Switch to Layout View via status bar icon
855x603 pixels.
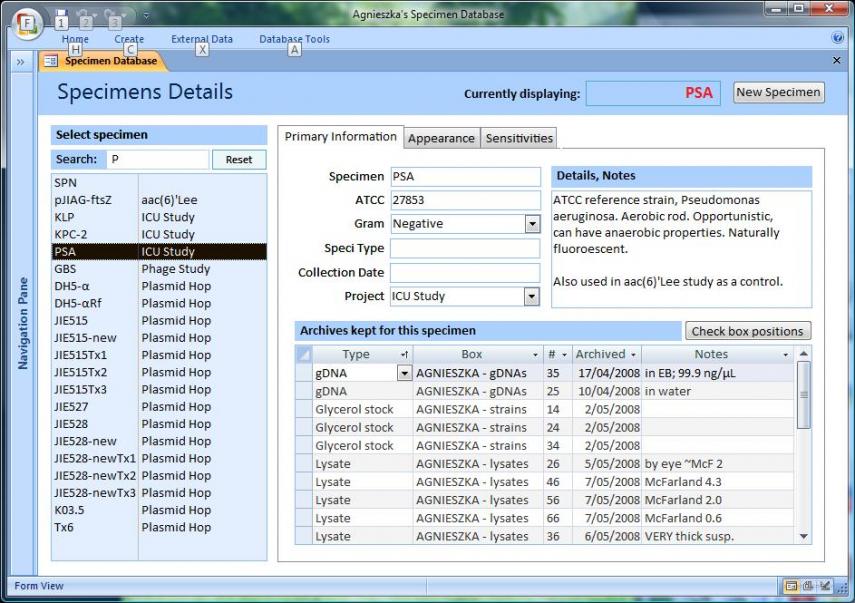[807, 586]
